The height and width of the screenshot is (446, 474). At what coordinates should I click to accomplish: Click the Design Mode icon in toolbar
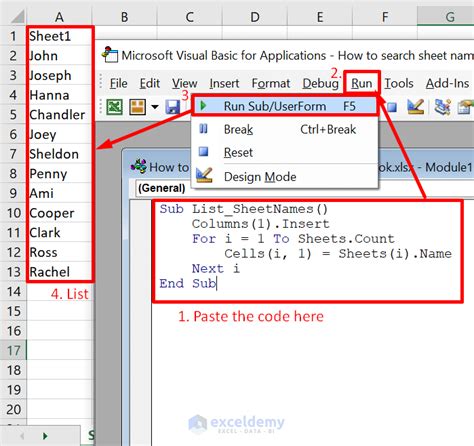[416, 107]
